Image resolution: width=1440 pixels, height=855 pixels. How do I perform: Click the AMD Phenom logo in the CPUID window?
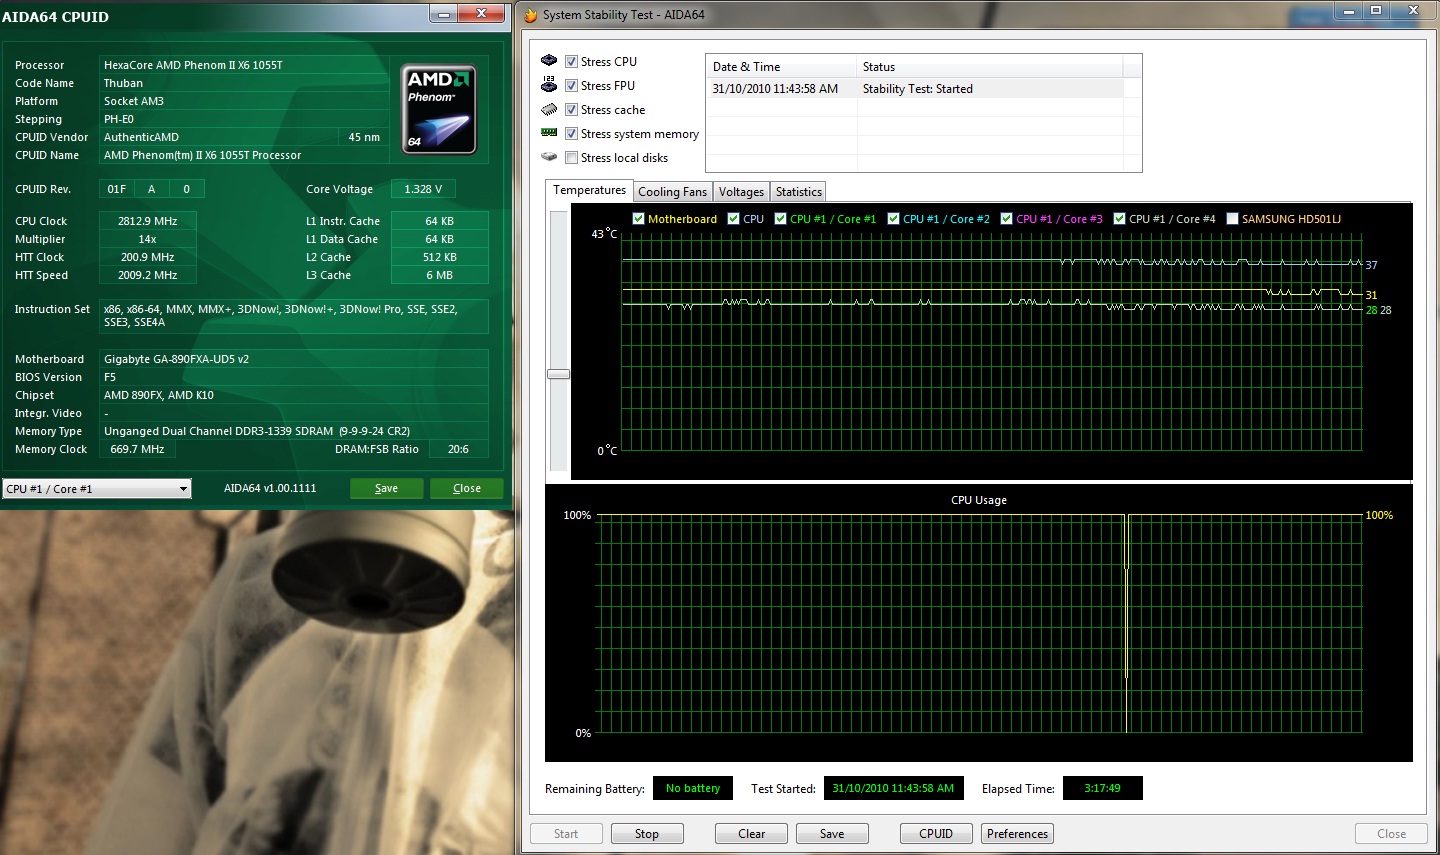click(x=439, y=109)
